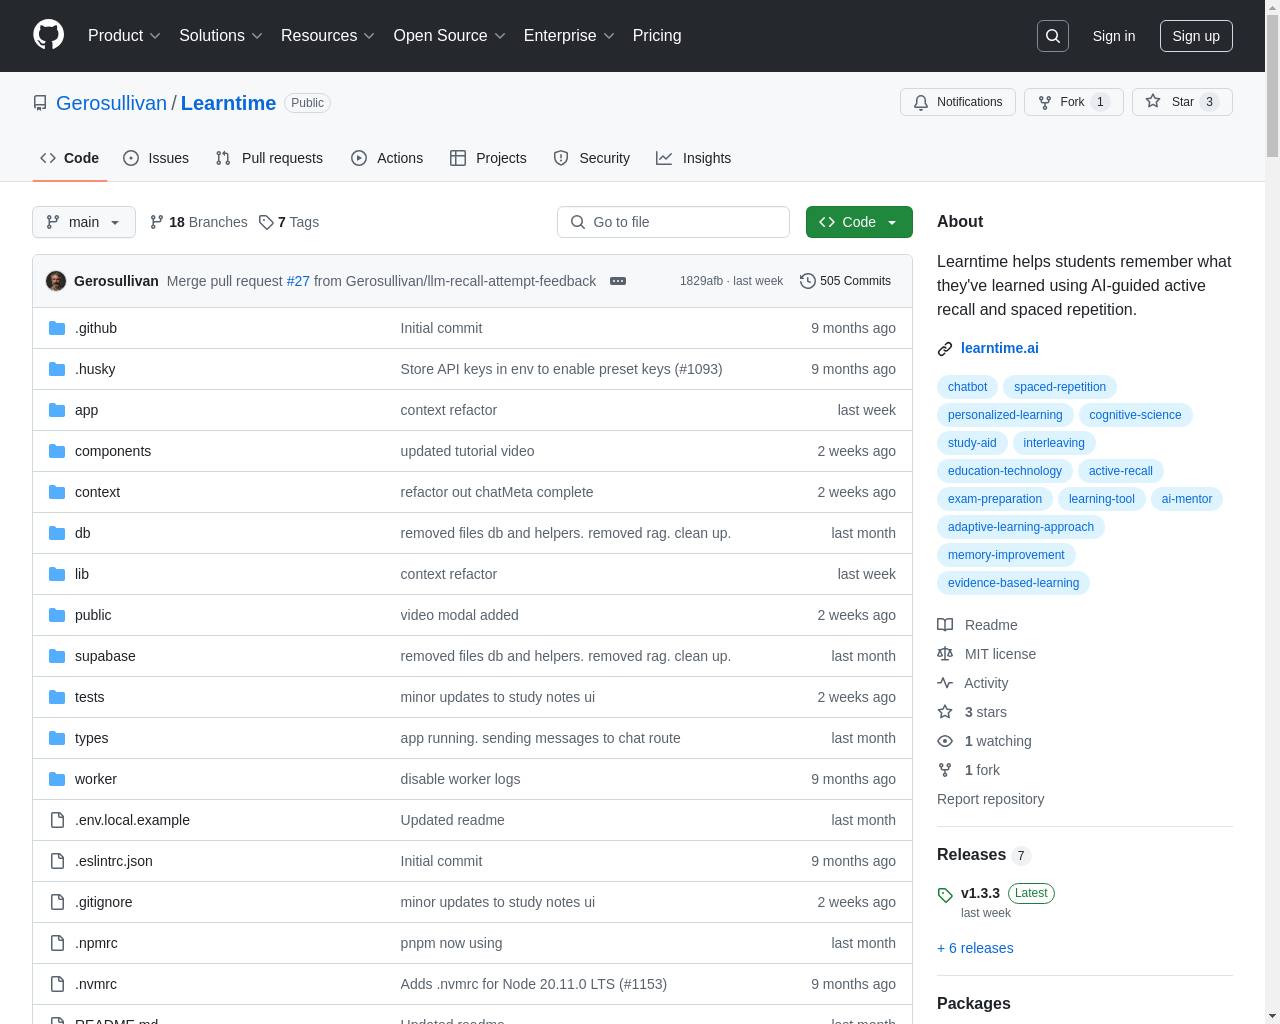Open pull request #27 link
The height and width of the screenshot is (1024, 1280).
298,281
